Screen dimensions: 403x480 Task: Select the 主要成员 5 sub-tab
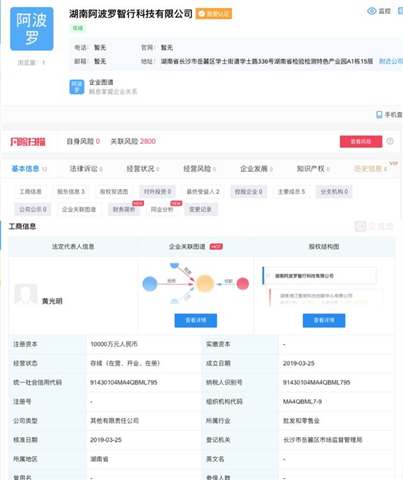click(x=291, y=192)
